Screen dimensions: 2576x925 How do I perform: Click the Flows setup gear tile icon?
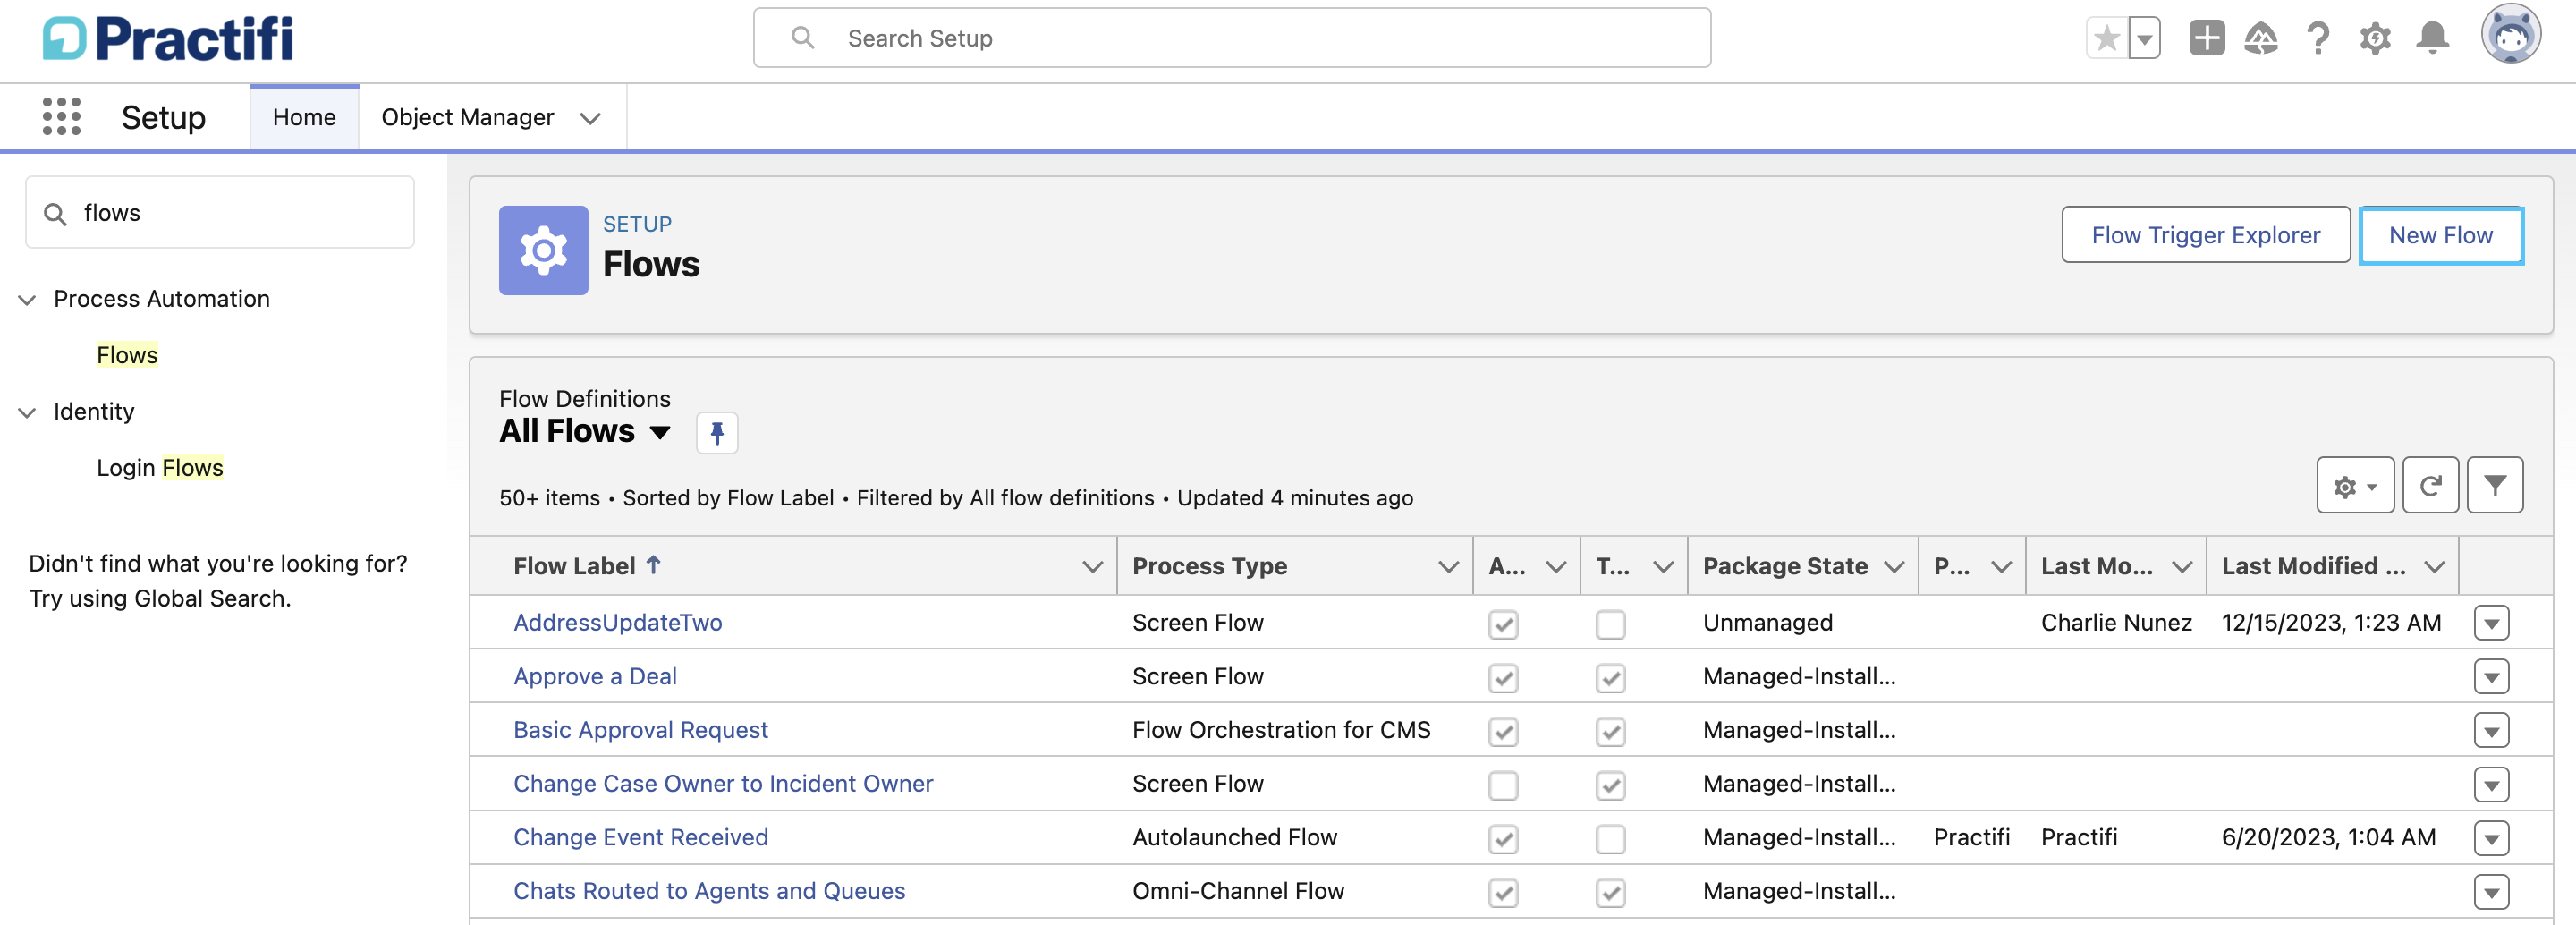pos(543,250)
